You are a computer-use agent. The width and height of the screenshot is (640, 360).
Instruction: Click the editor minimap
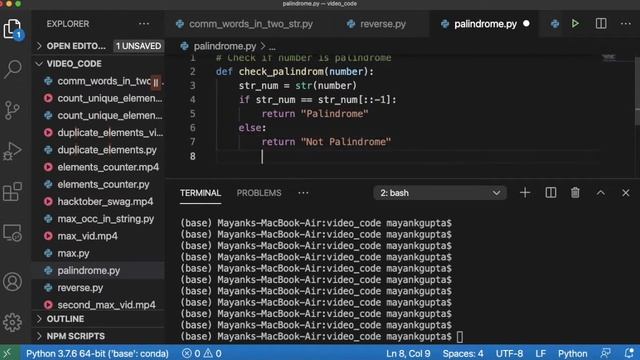coord(609,57)
